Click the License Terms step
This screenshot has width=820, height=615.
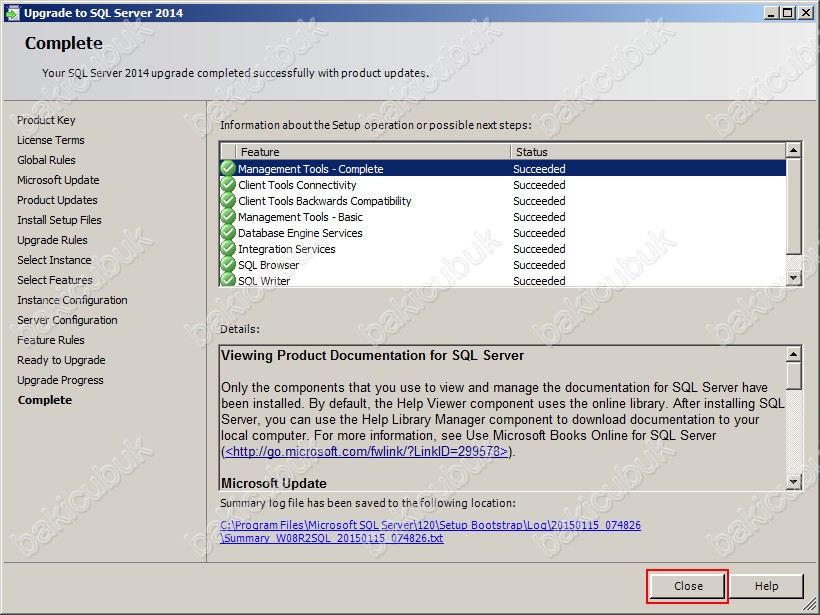(50, 140)
